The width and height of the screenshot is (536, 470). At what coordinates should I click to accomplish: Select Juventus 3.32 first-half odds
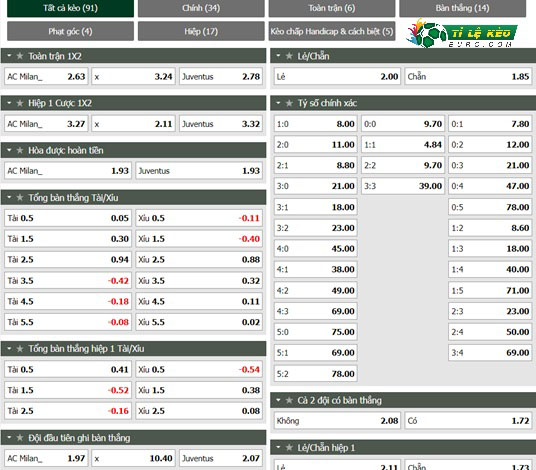(221, 124)
